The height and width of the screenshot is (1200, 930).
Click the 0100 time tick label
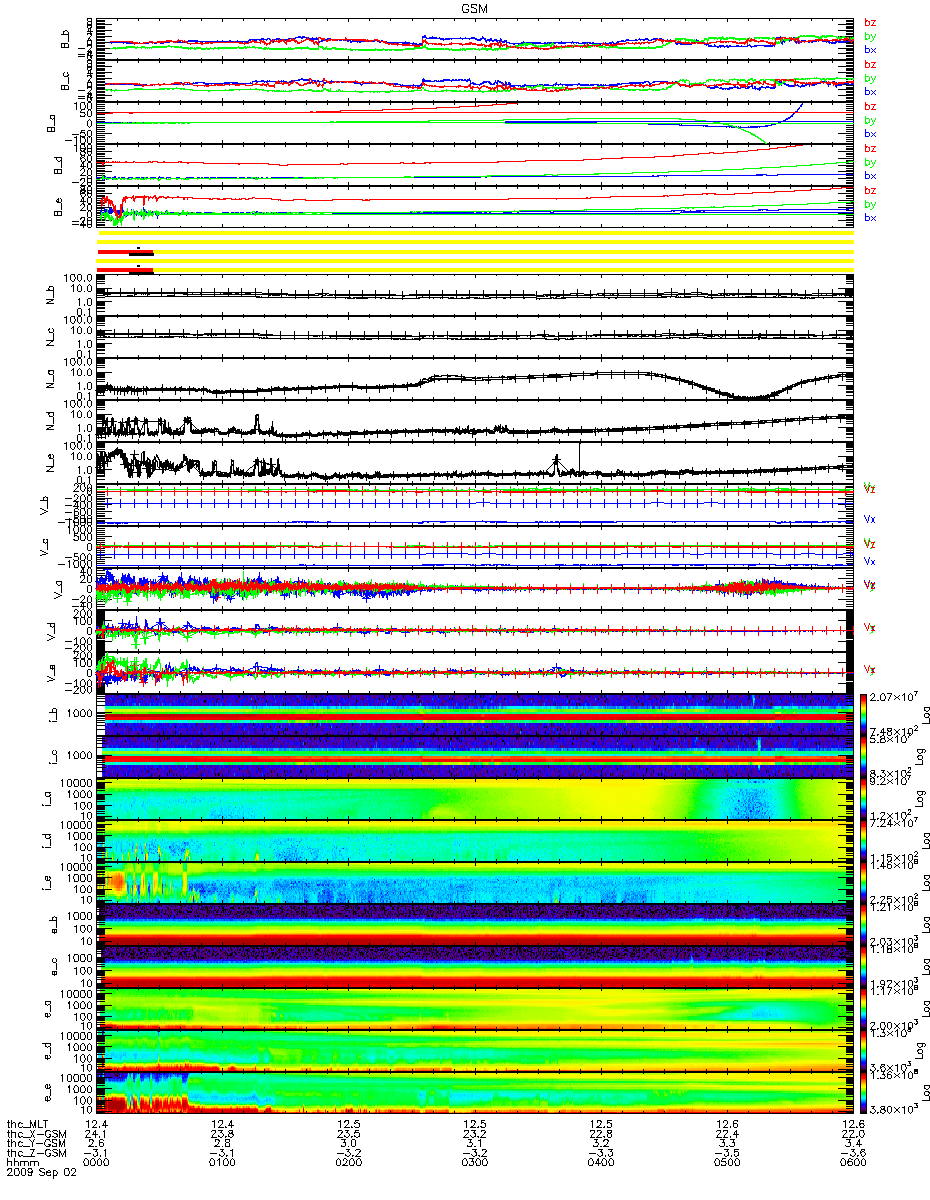pyautogui.click(x=221, y=1162)
